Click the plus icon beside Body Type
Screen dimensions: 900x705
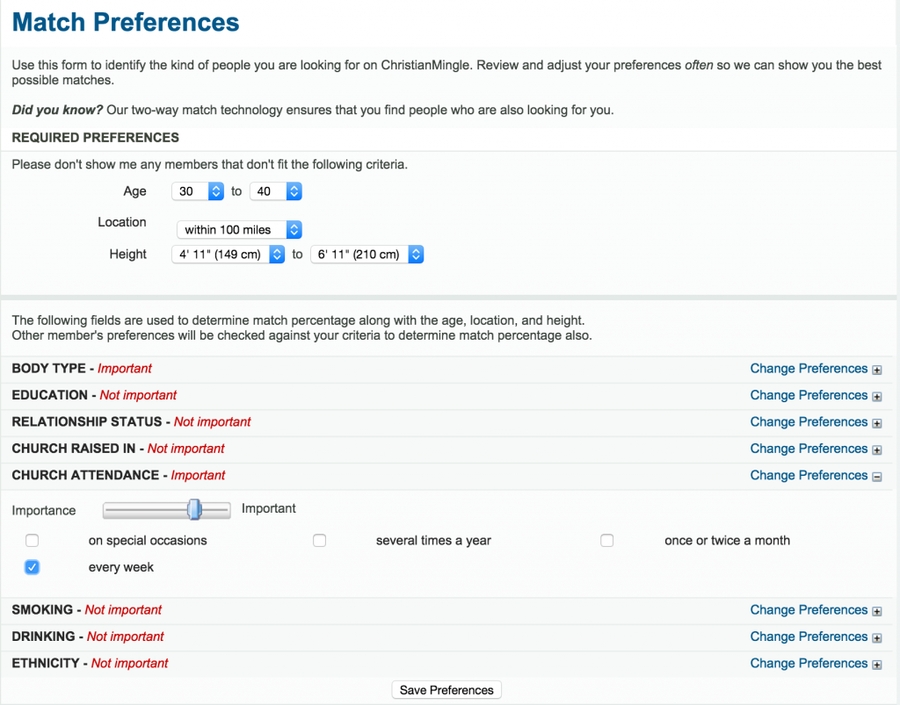click(877, 370)
